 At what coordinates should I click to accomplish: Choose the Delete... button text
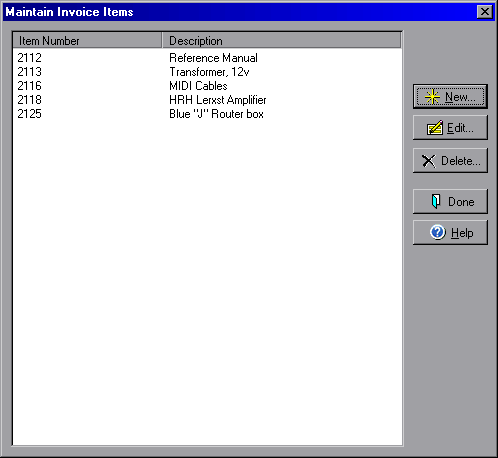(x=461, y=161)
